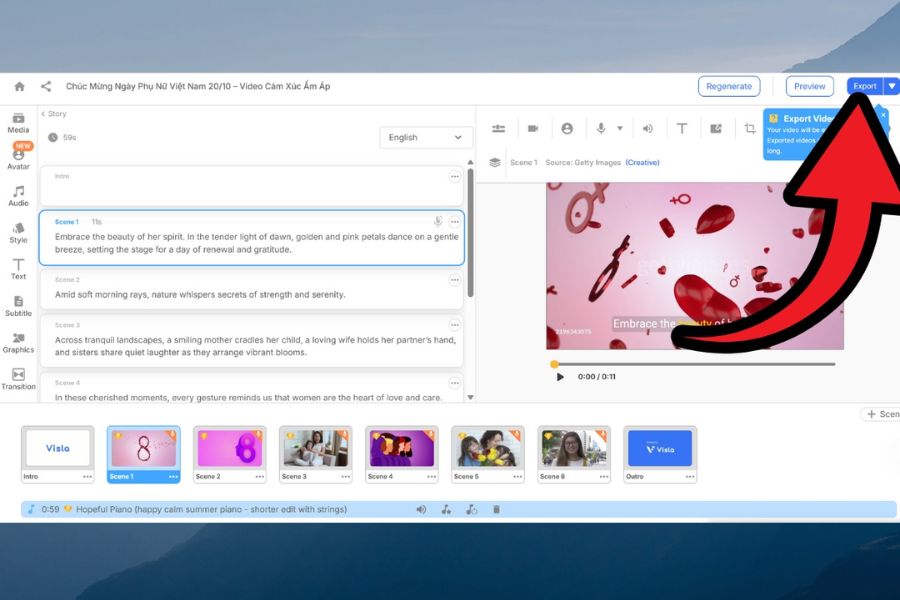The width and height of the screenshot is (900, 600).
Task: Open the Media panel in the sidebar
Action: (x=18, y=123)
